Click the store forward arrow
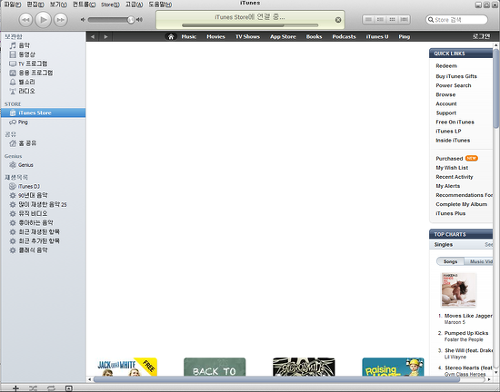 [106, 37]
